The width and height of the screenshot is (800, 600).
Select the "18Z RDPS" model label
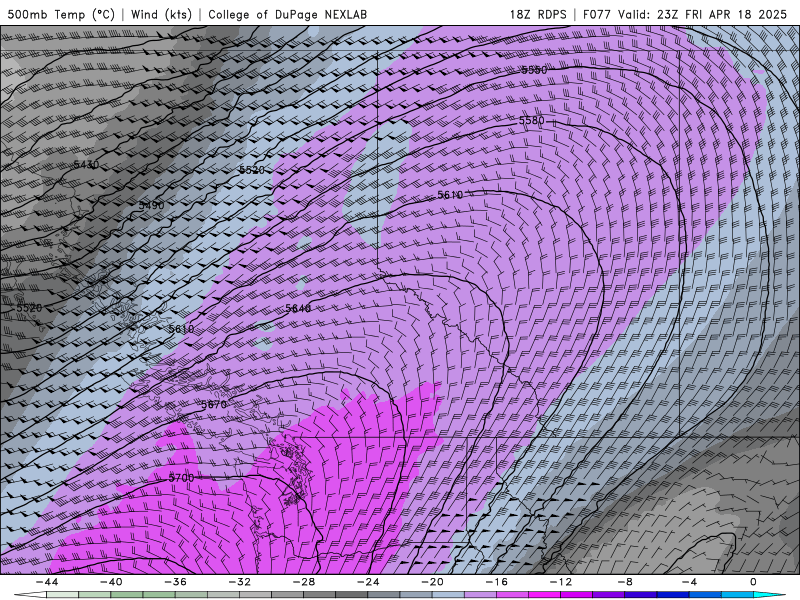click(x=538, y=14)
